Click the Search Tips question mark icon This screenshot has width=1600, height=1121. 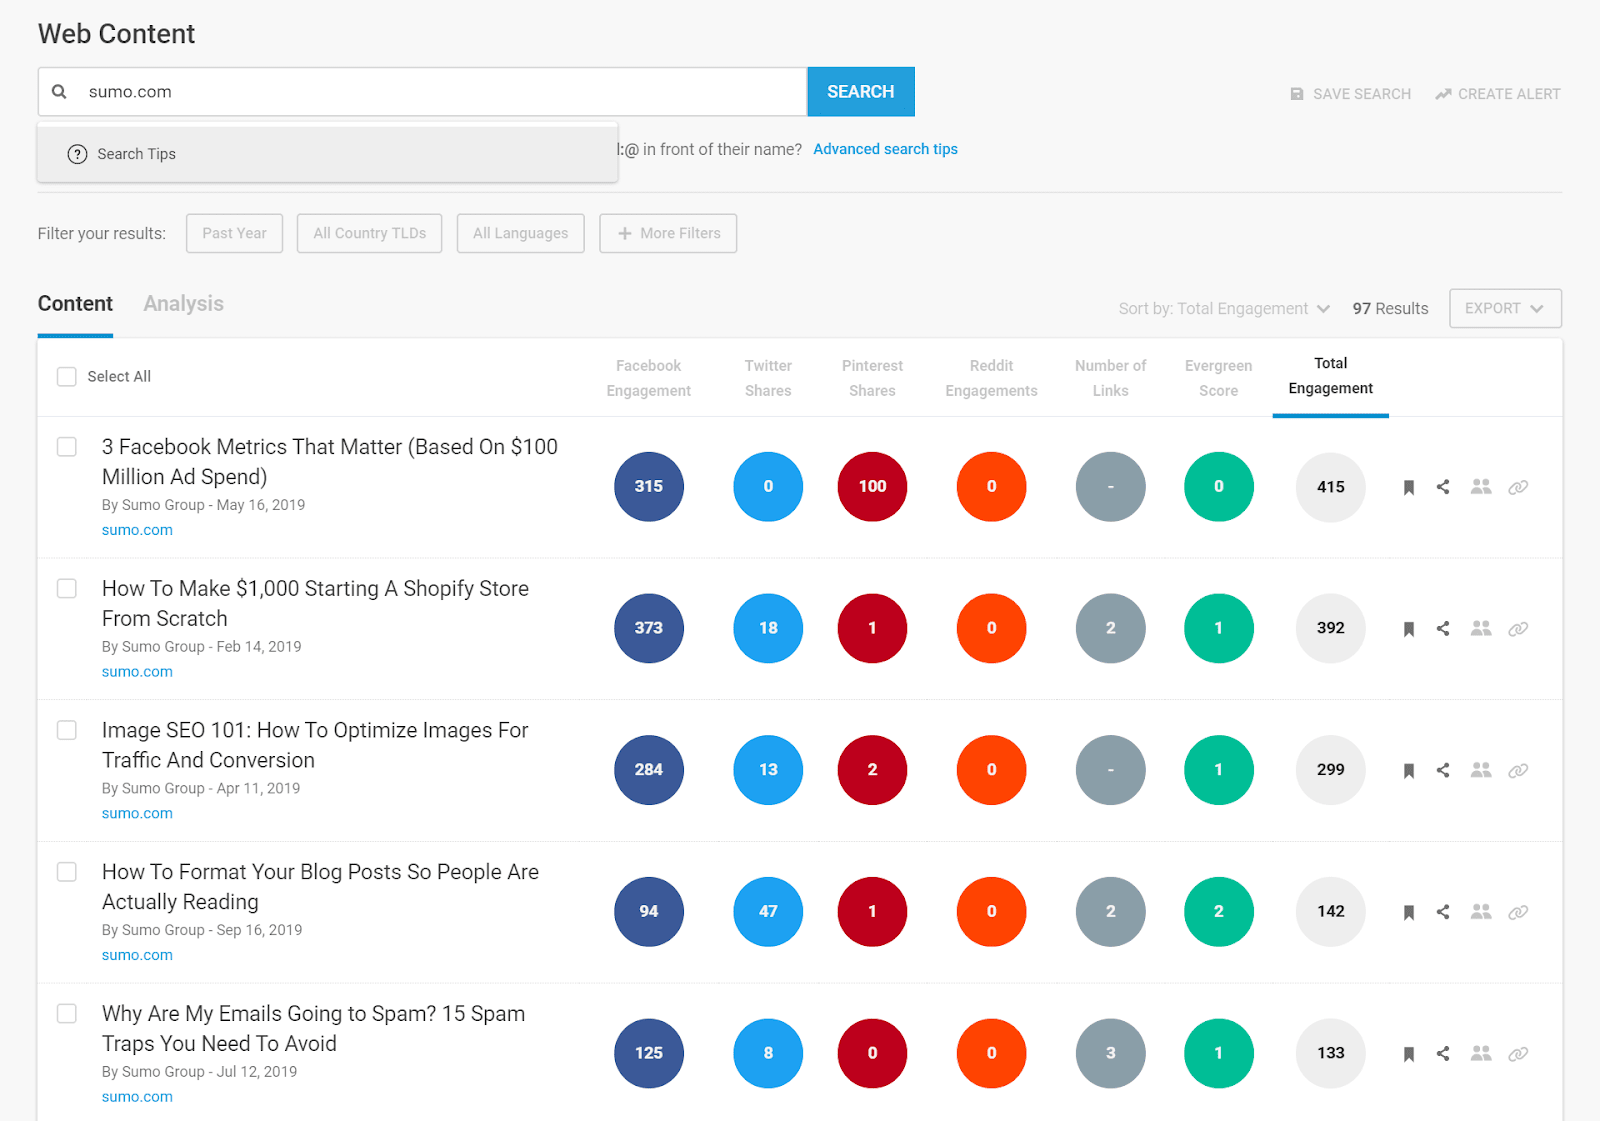pos(77,154)
